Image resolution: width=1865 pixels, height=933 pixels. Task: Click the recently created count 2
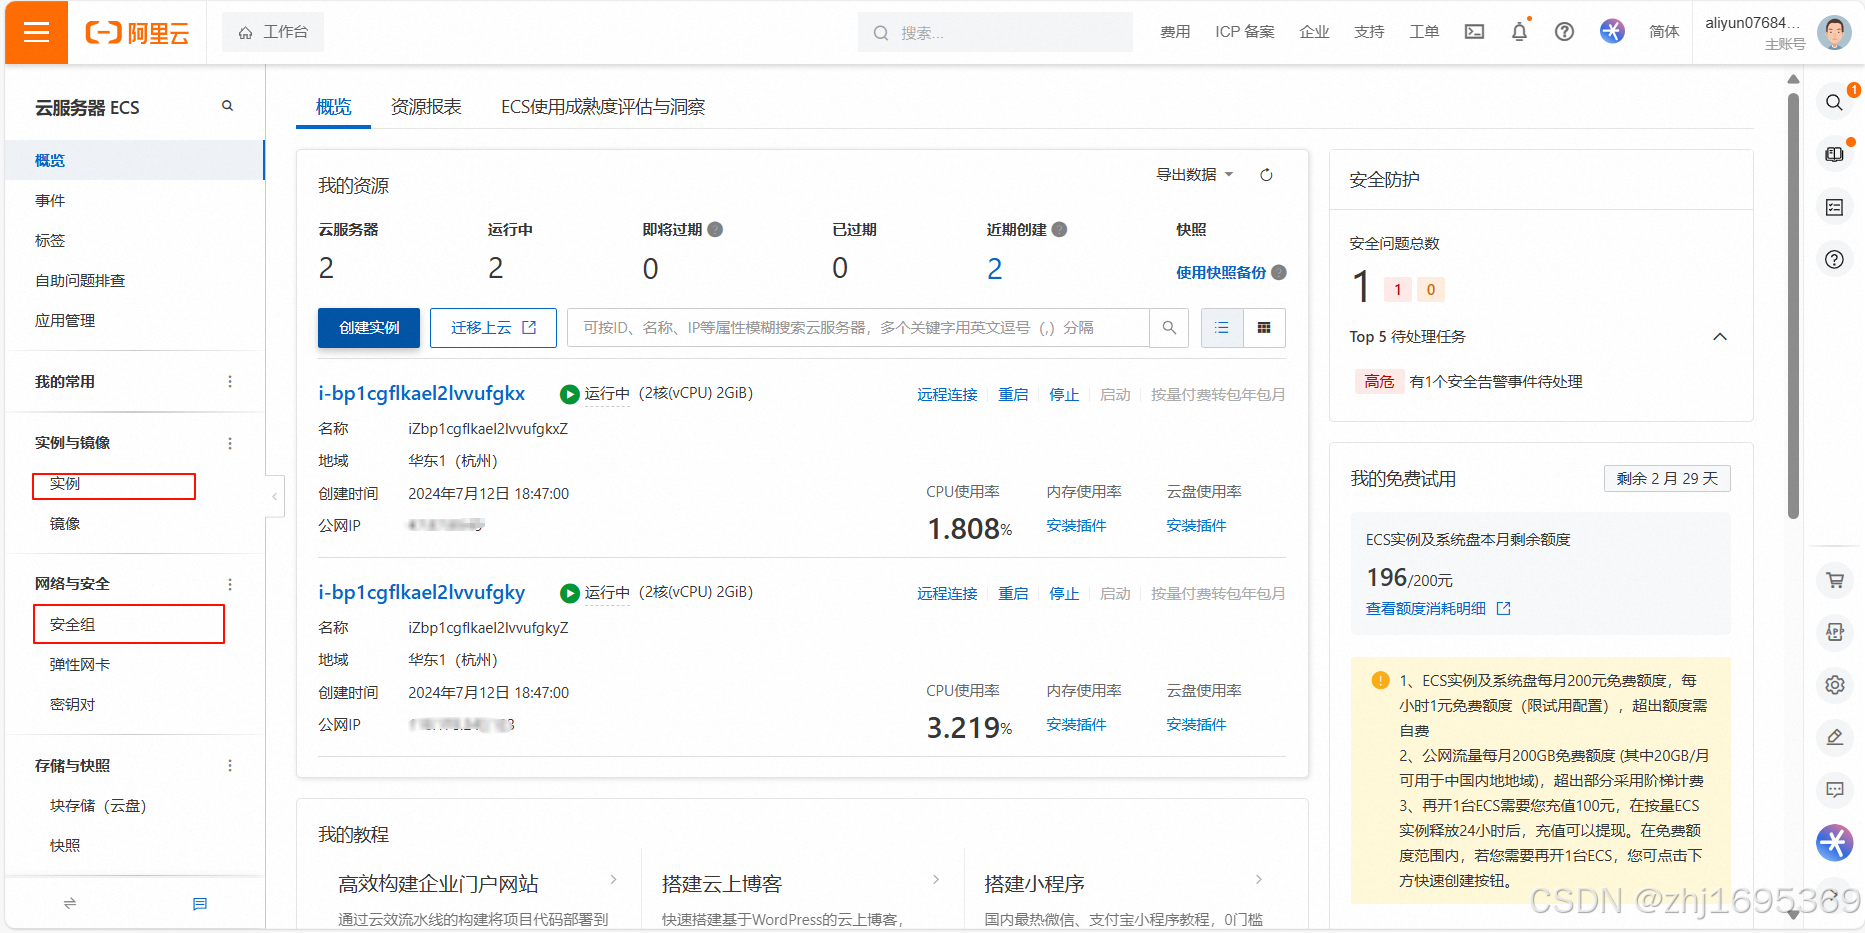pyautogui.click(x=994, y=268)
